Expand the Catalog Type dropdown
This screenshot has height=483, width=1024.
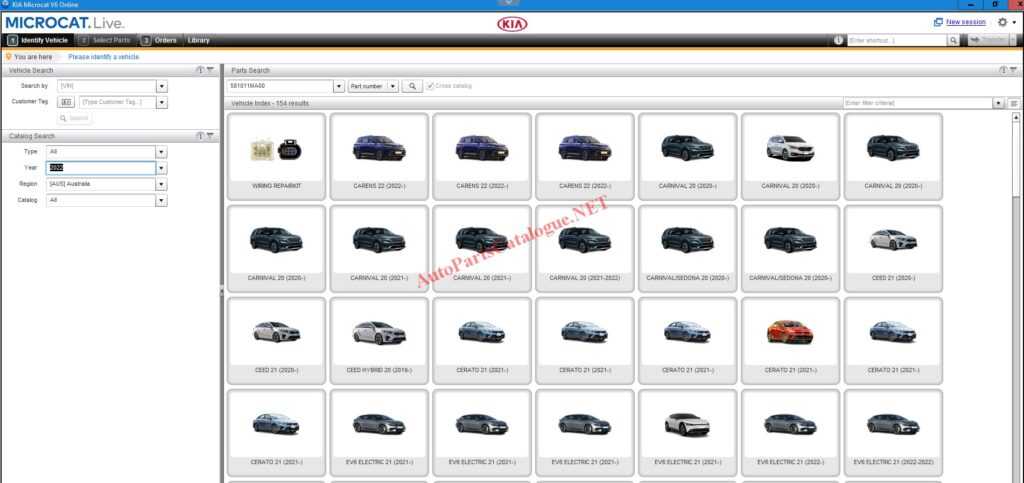[x=161, y=152]
